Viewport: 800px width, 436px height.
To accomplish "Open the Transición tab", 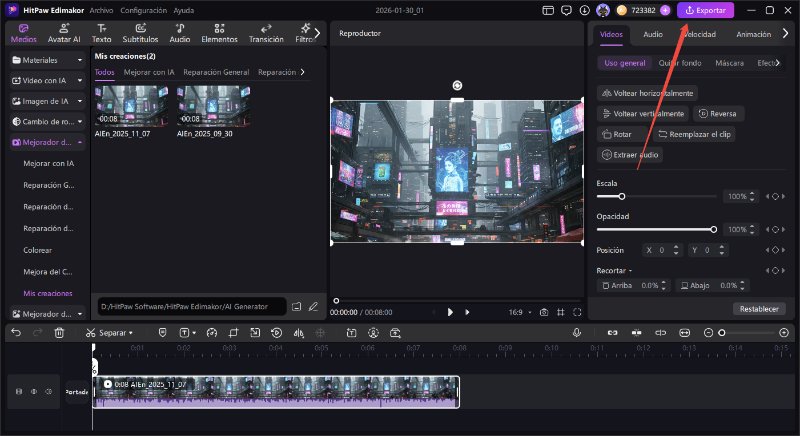I will coord(266,33).
